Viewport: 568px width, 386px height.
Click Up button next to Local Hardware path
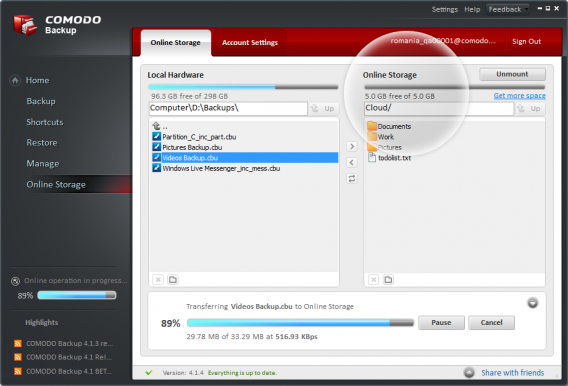[324, 108]
